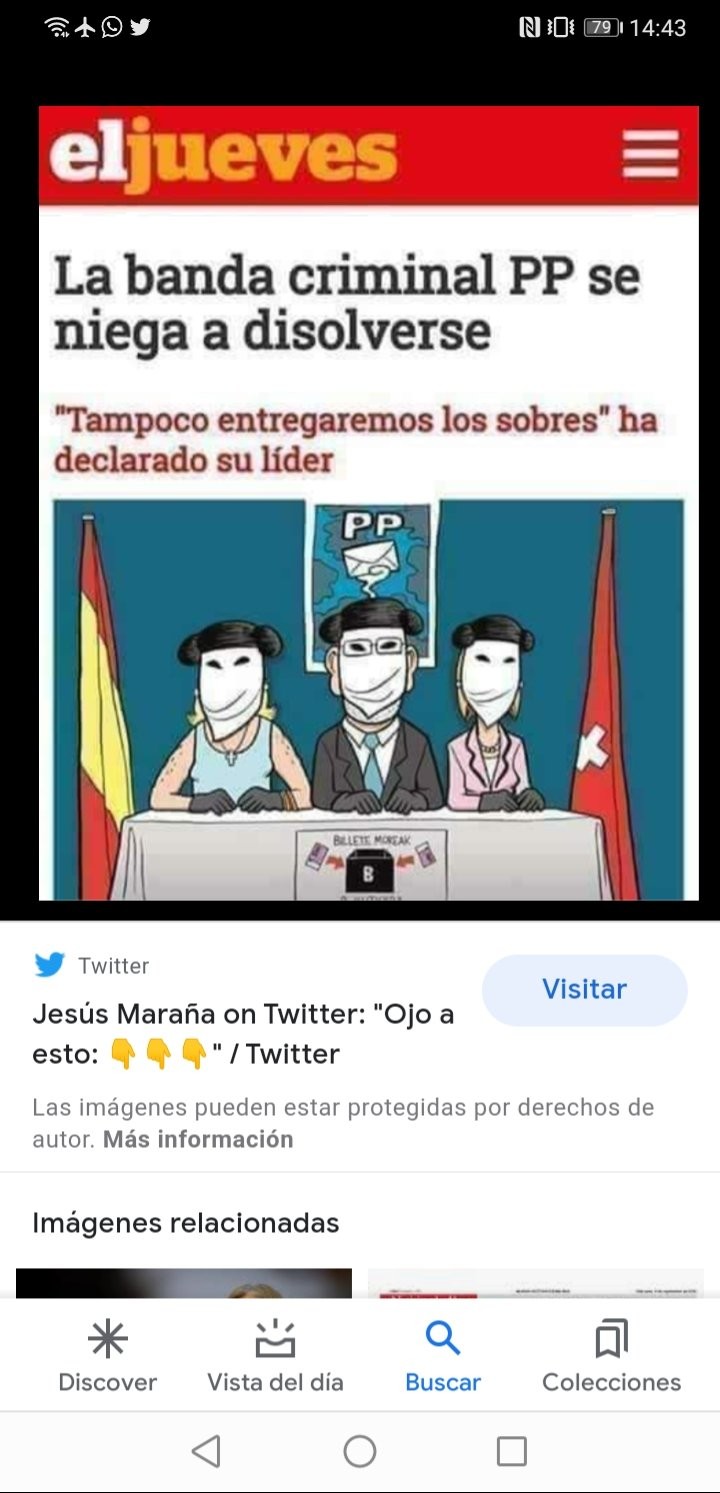Open the Más información link

[198, 1139]
